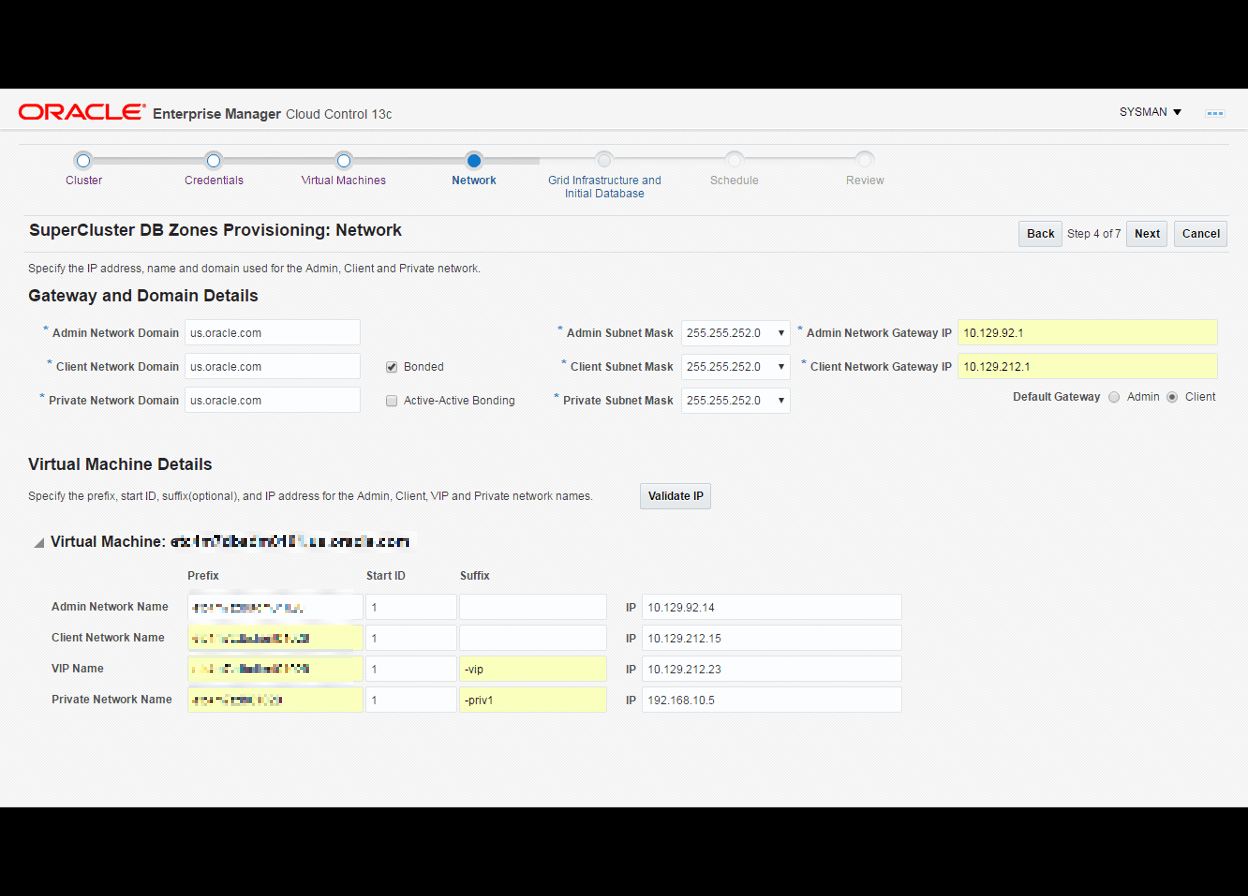Open the SYSMAN user dropdown
Viewport: 1248px width, 896px height.
1151,112
